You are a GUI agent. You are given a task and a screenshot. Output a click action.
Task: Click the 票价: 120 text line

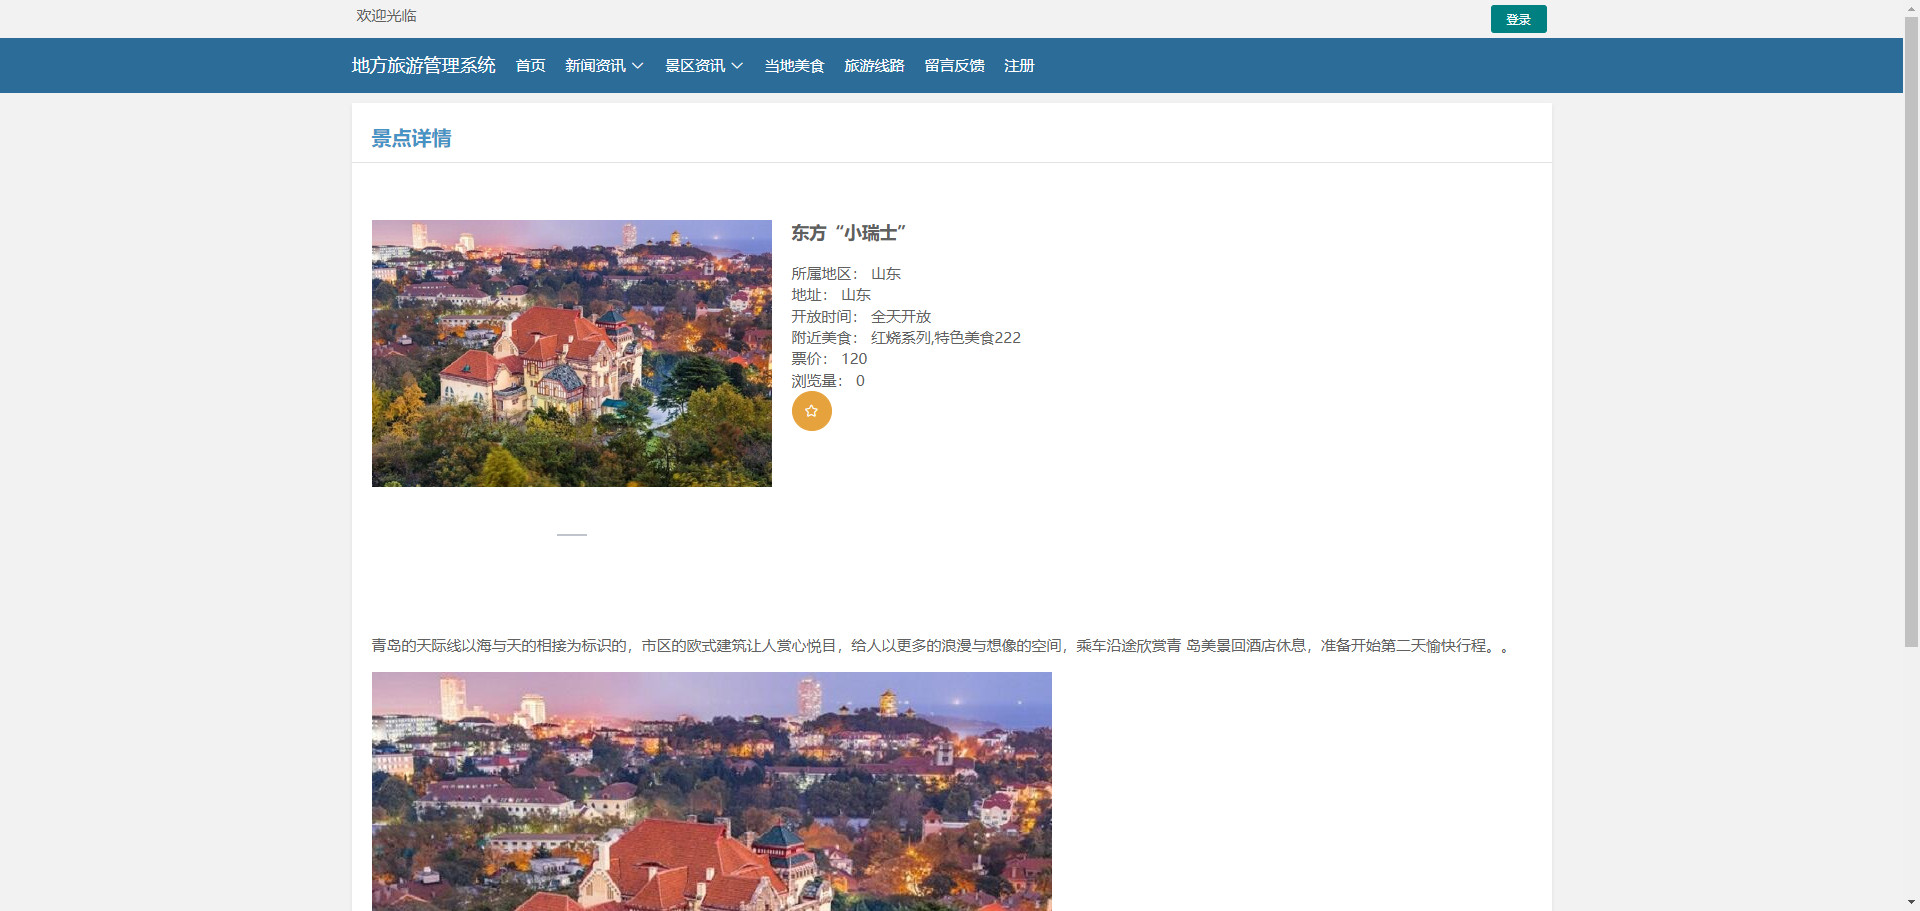click(829, 359)
